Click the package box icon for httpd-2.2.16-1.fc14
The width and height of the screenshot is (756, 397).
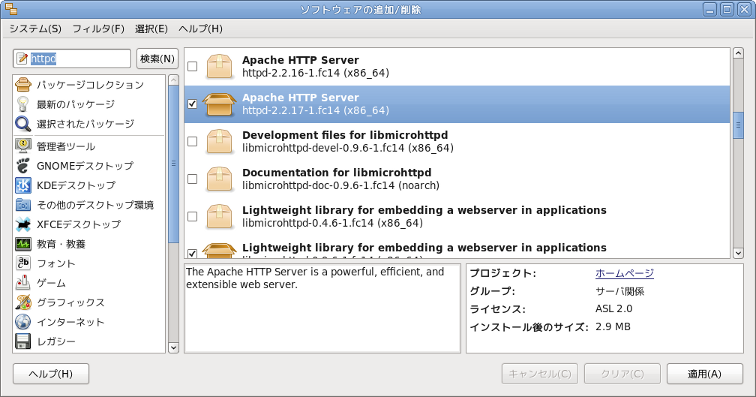219,67
